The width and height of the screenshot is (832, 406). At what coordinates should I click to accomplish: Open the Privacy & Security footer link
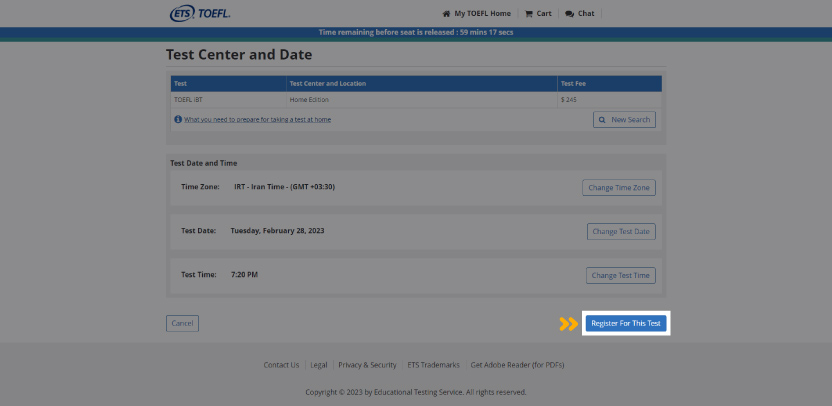pos(367,365)
